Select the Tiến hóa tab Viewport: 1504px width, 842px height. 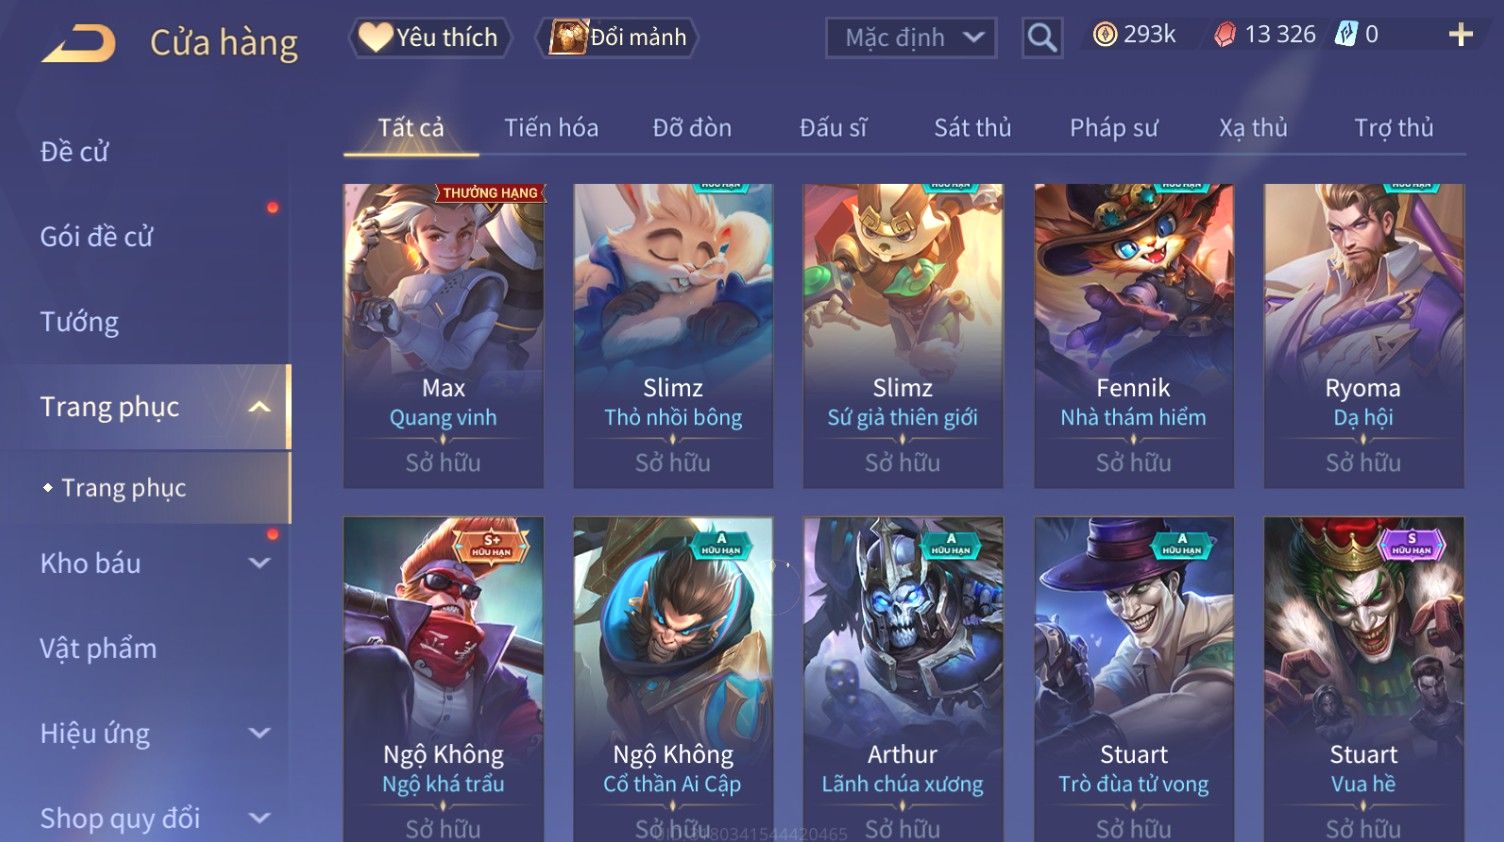(551, 128)
